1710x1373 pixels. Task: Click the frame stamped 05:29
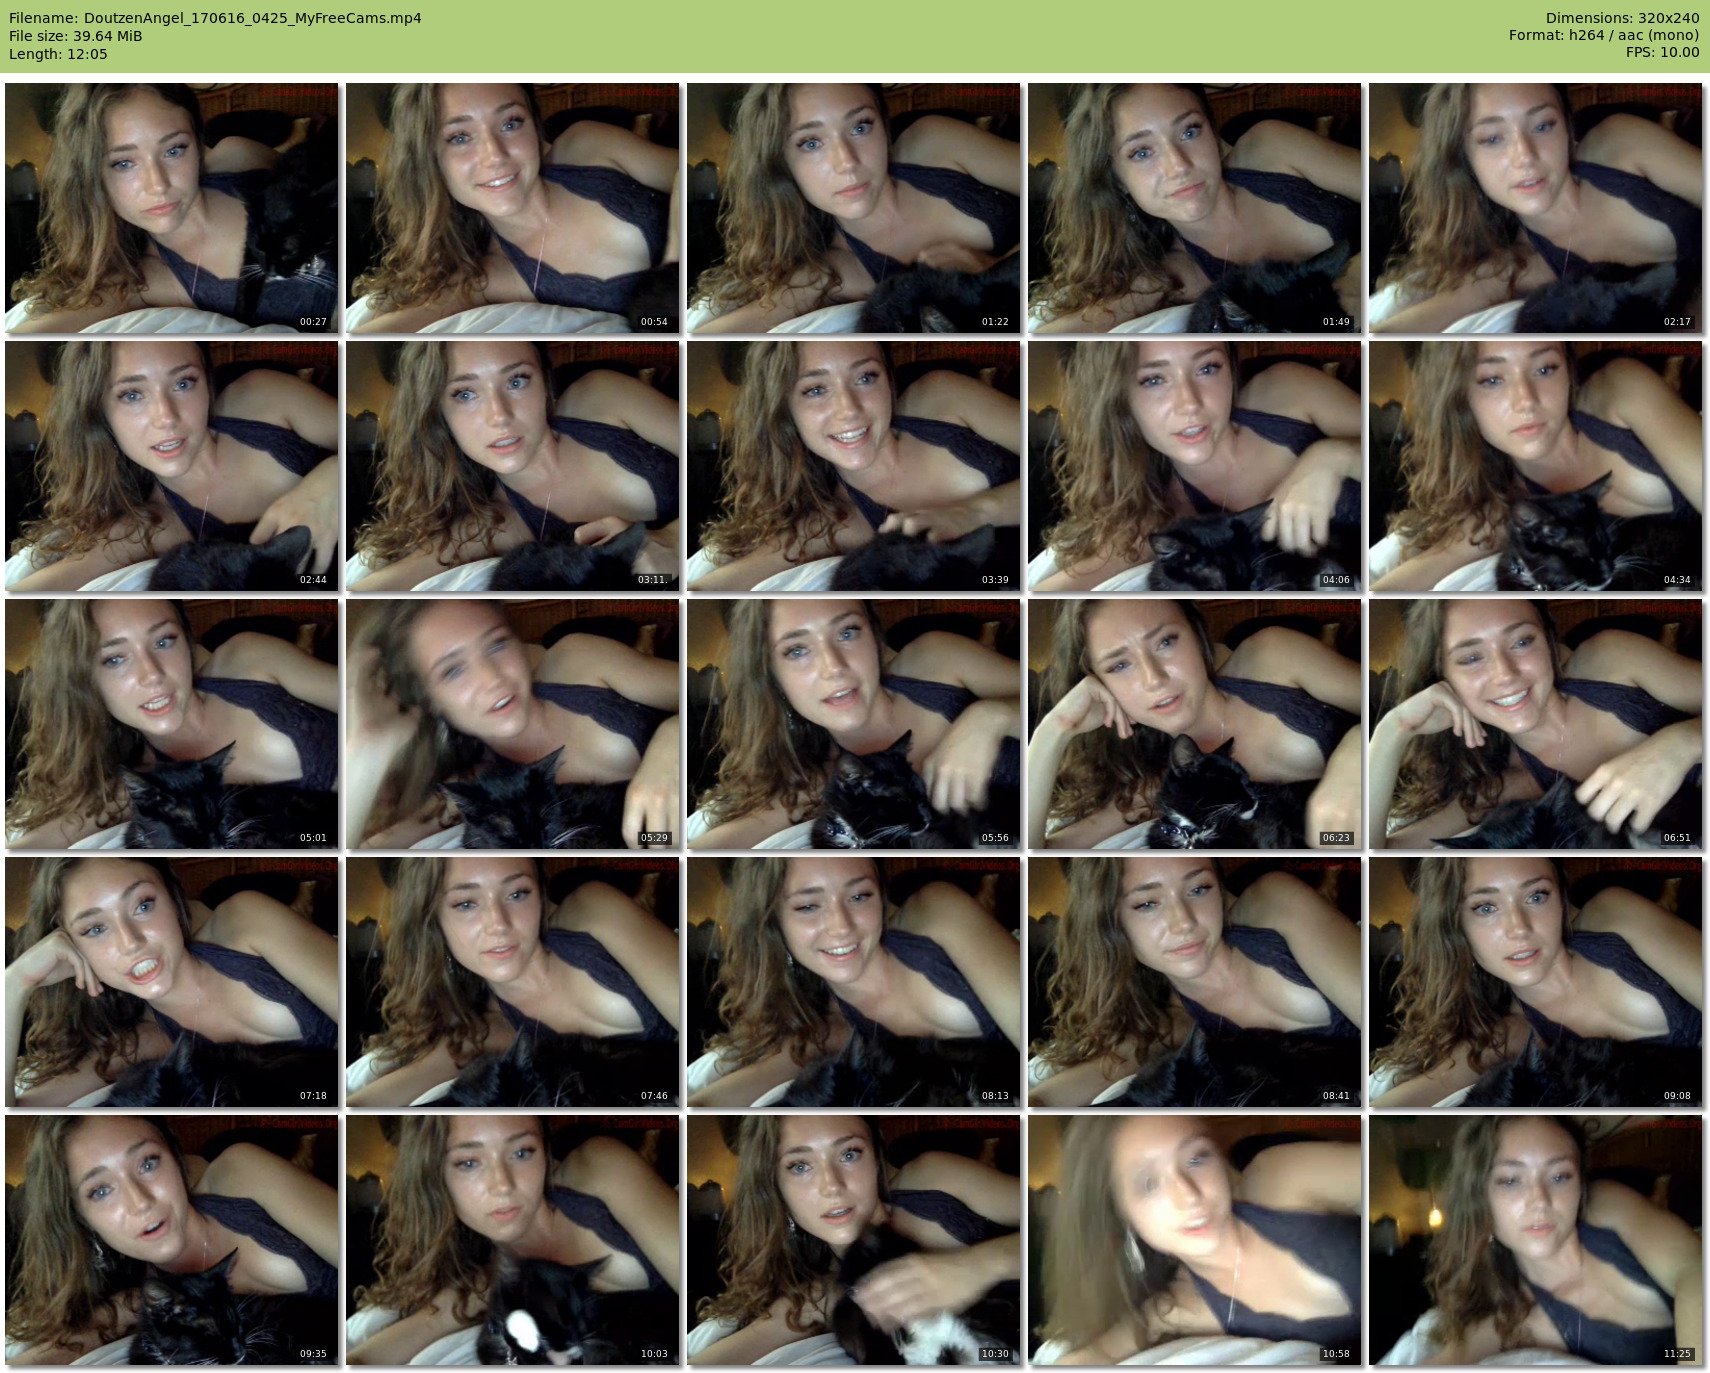coord(513,724)
